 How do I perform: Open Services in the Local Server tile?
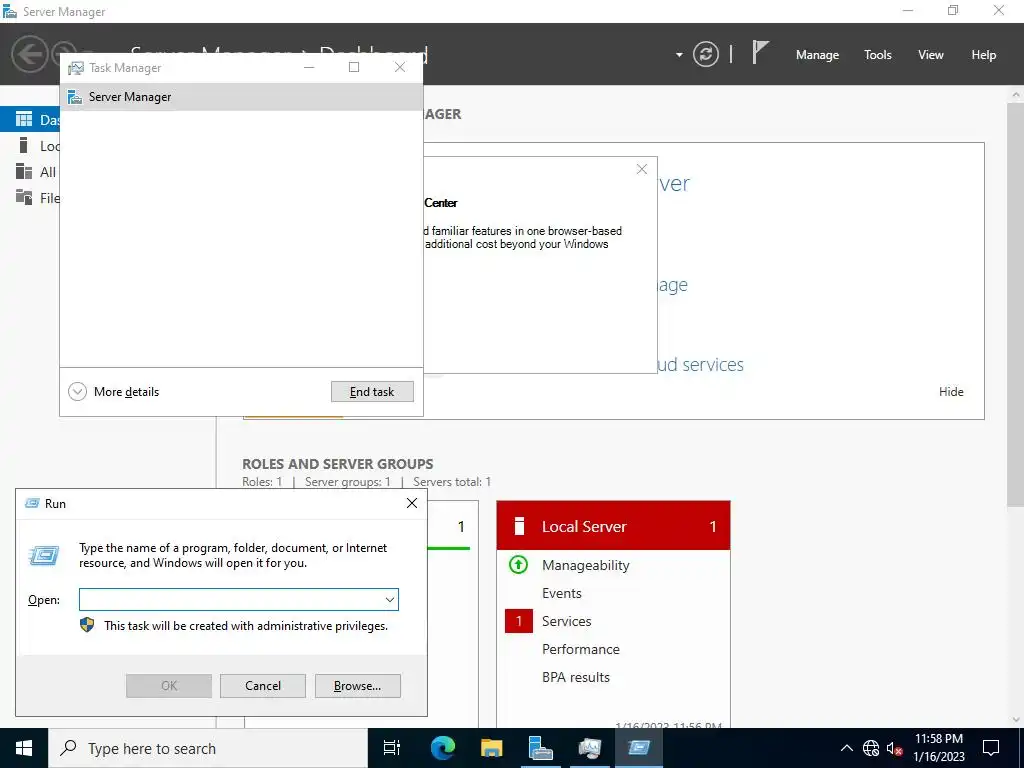[x=567, y=621]
